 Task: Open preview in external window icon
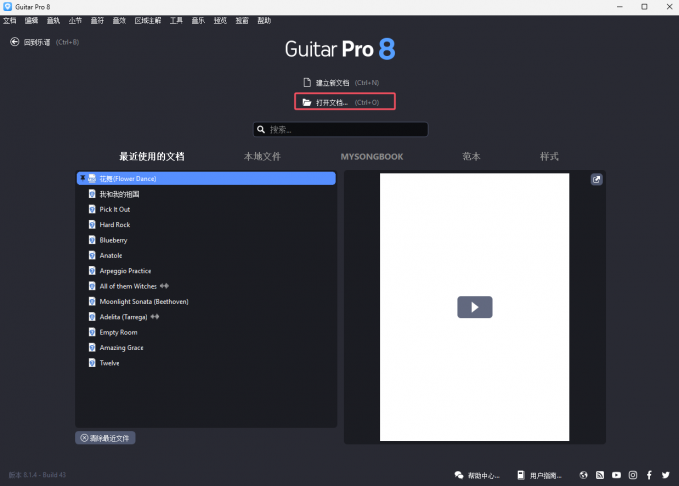pos(596,179)
